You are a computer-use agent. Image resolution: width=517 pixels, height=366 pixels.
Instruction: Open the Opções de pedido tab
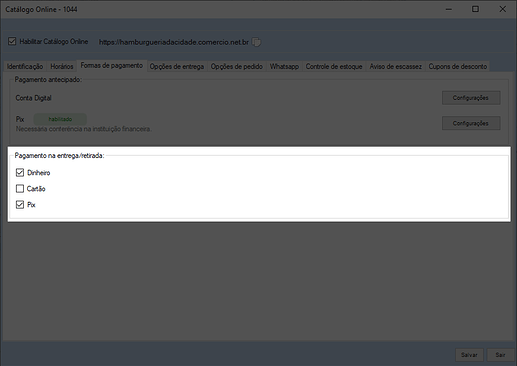tap(237, 66)
